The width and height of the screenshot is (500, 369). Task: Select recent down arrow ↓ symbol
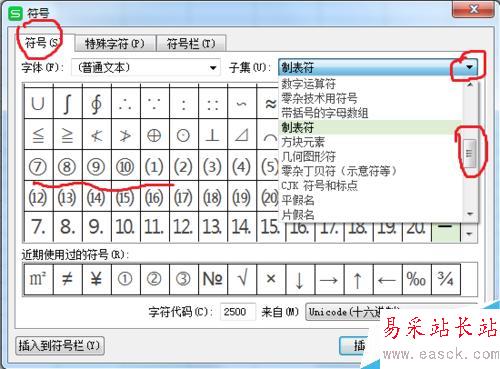coord(300,279)
